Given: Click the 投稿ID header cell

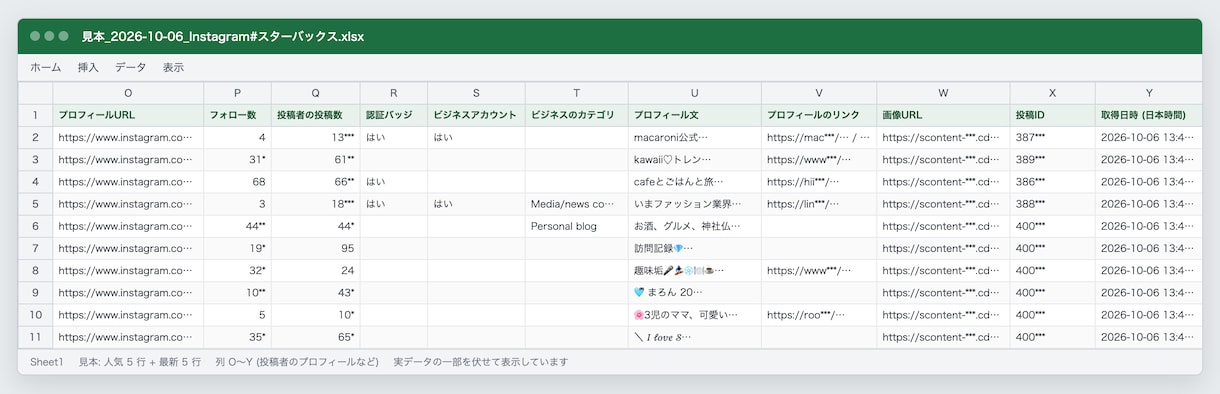Looking at the screenshot, I should tap(1052, 115).
